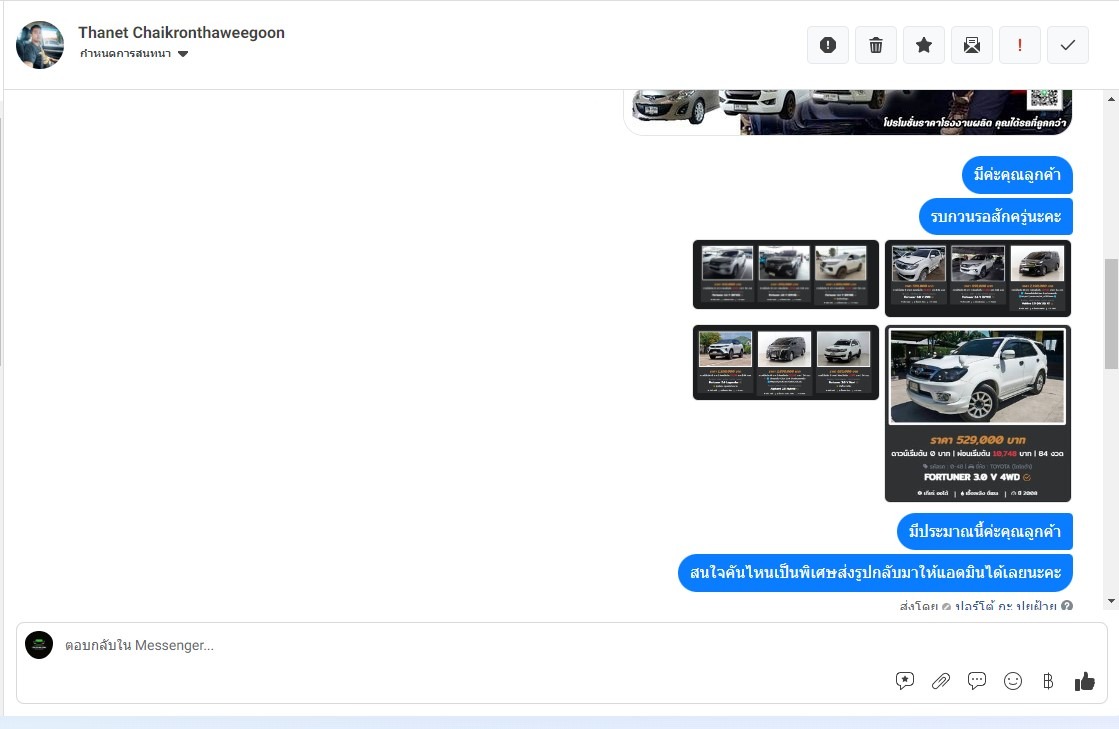Send a thumbs-up like
This screenshot has width=1119, height=729.
tap(1085, 681)
